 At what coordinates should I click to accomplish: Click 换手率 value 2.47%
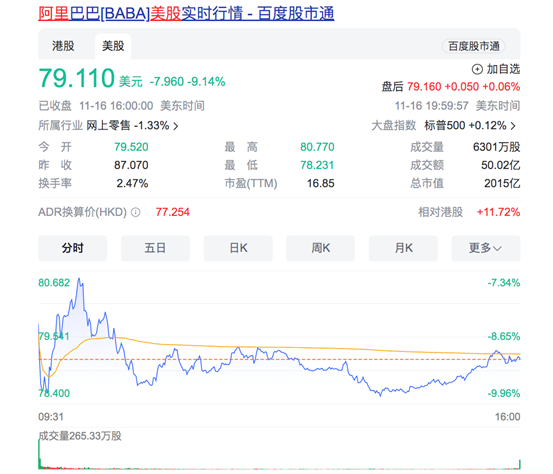click(x=132, y=183)
